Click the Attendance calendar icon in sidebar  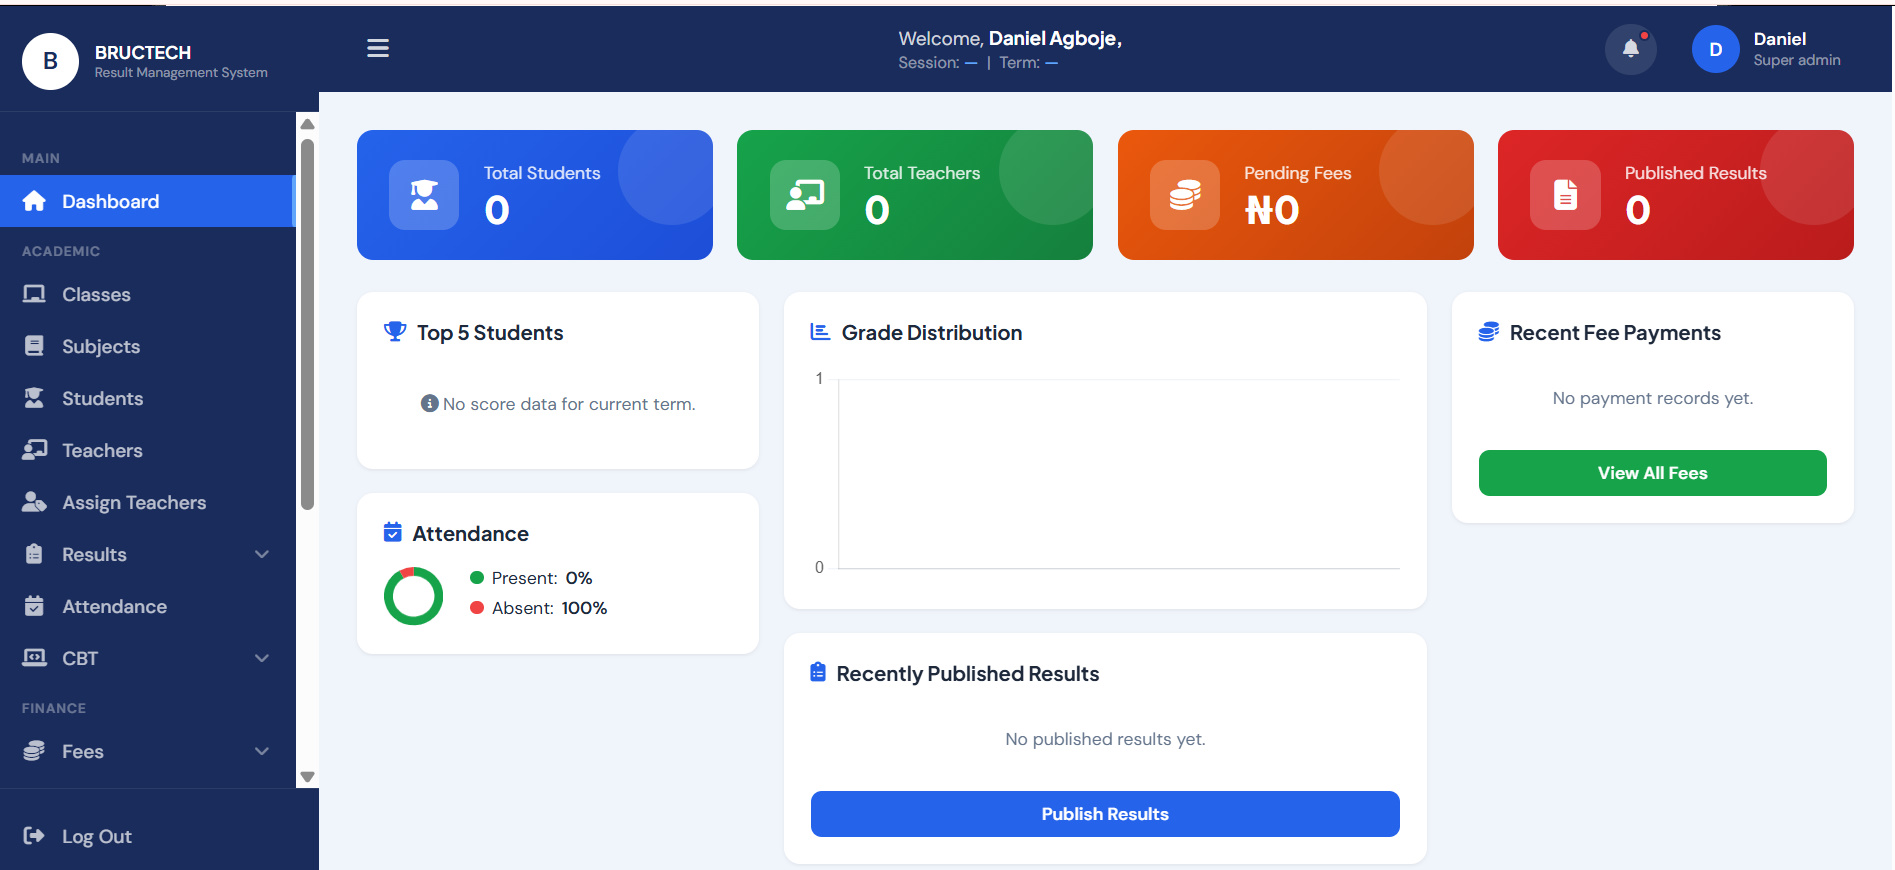click(x=34, y=606)
